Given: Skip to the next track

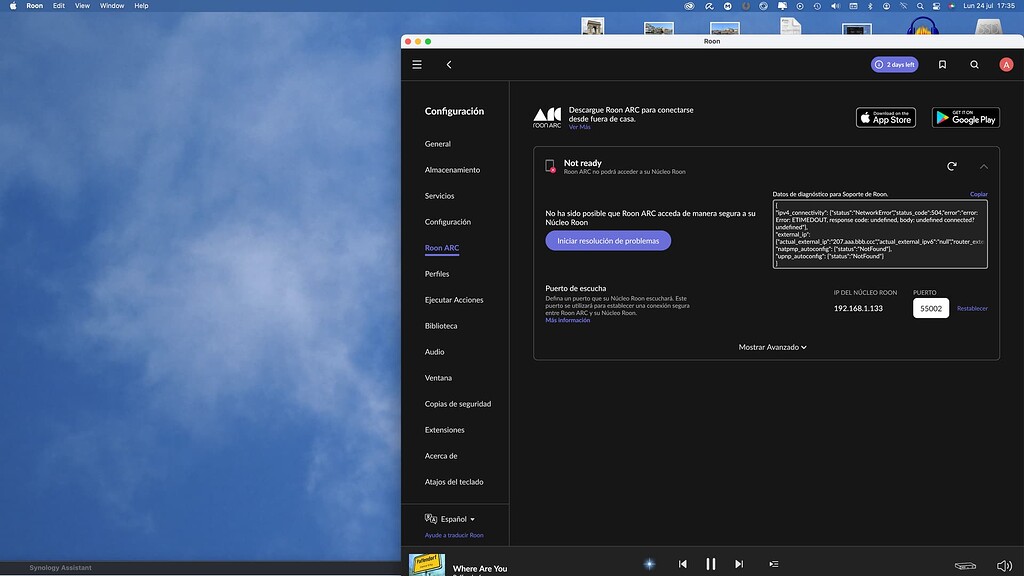Looking at the screenshot, I should click(x=739, y=564).
